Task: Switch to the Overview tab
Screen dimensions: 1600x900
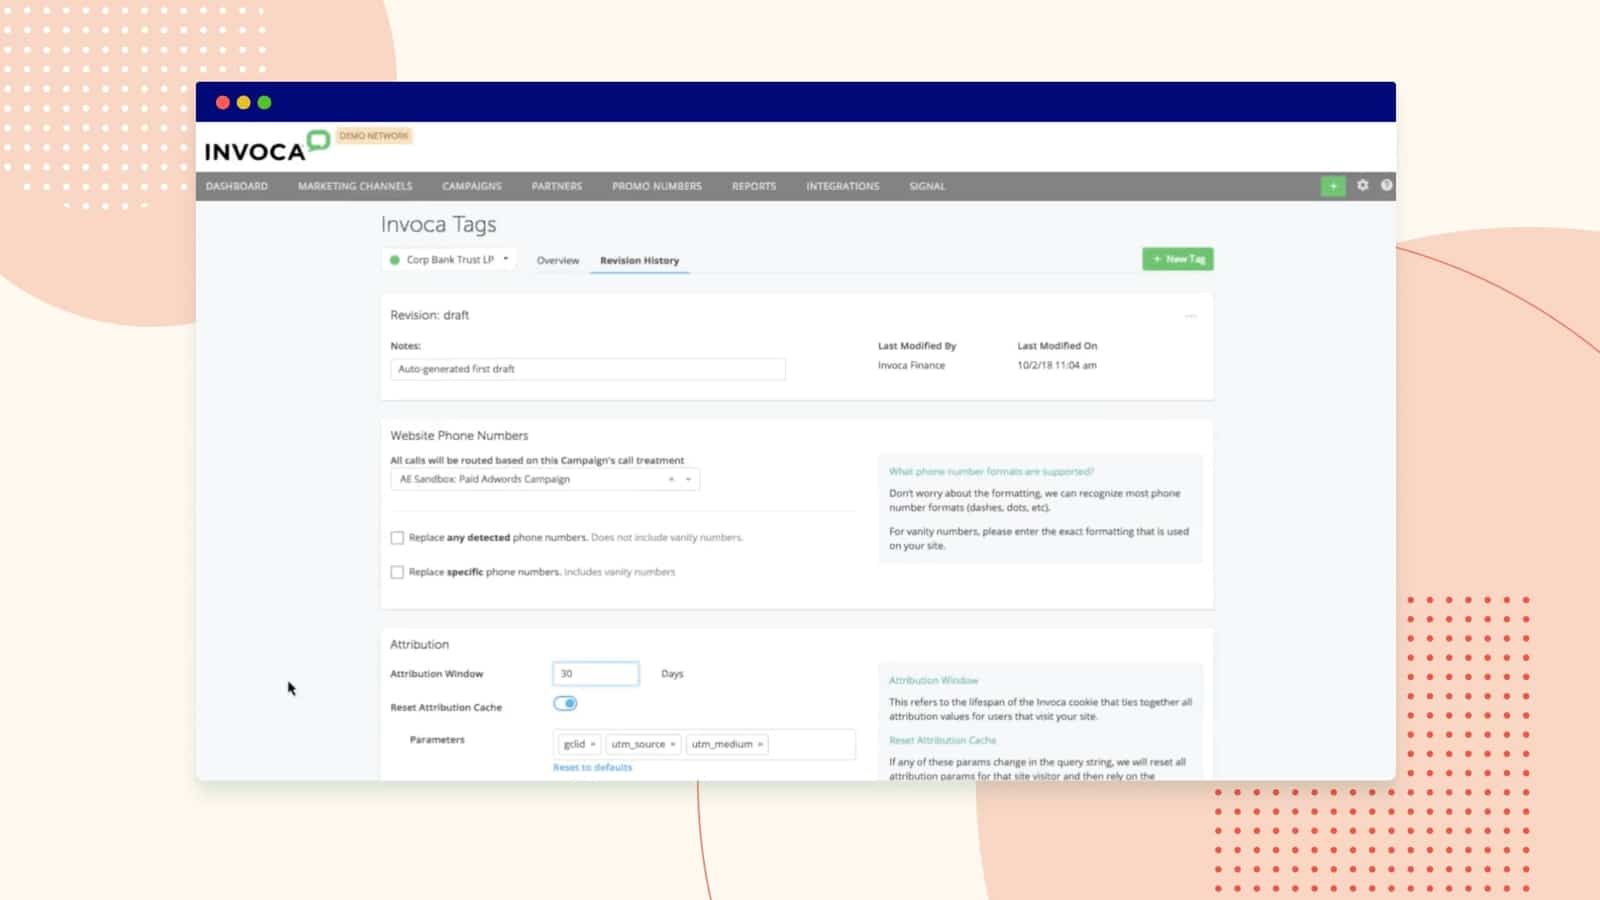Action: (557, 260)
